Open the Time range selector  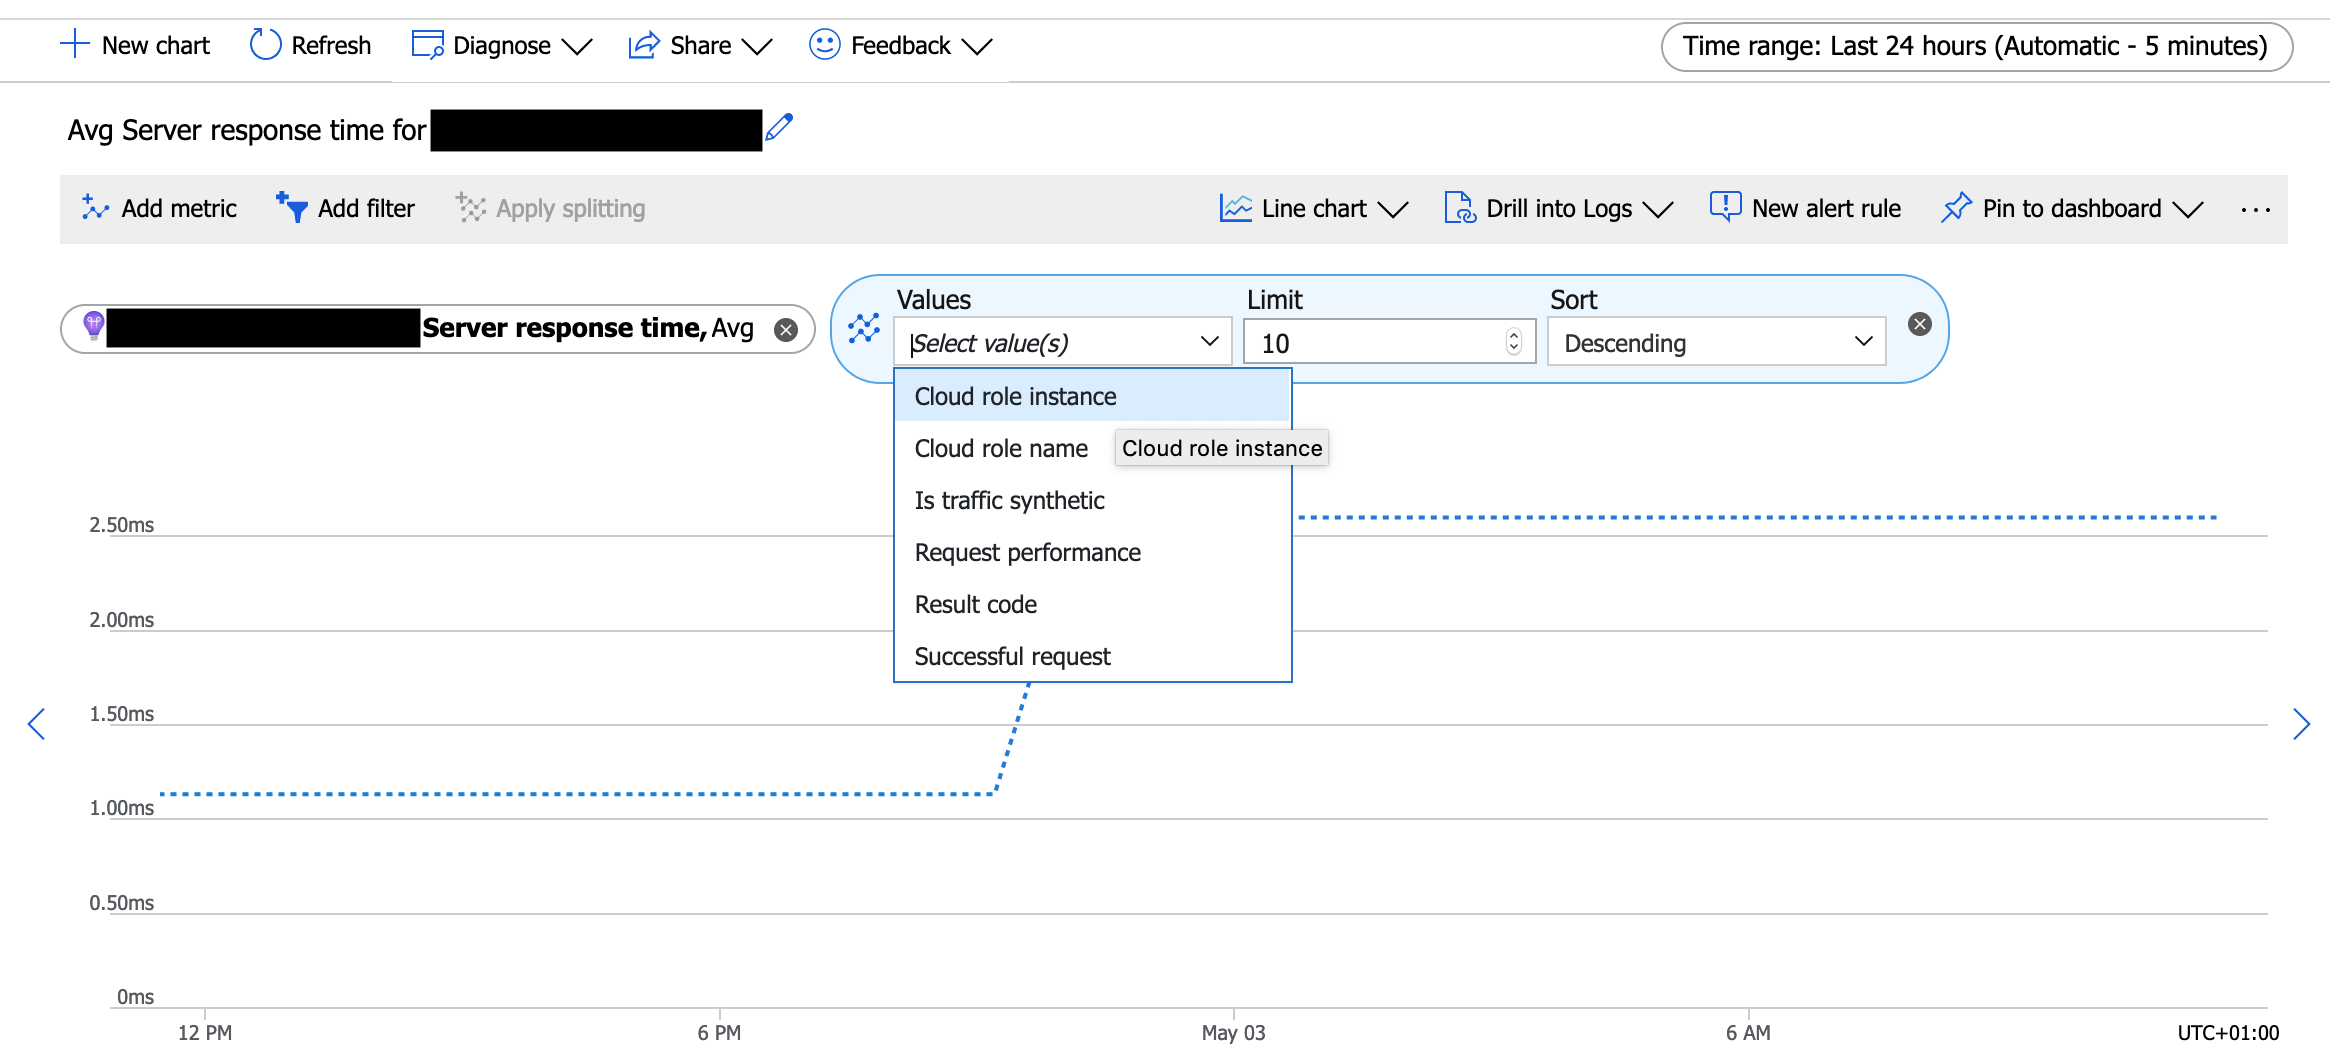pos(1975,46)
